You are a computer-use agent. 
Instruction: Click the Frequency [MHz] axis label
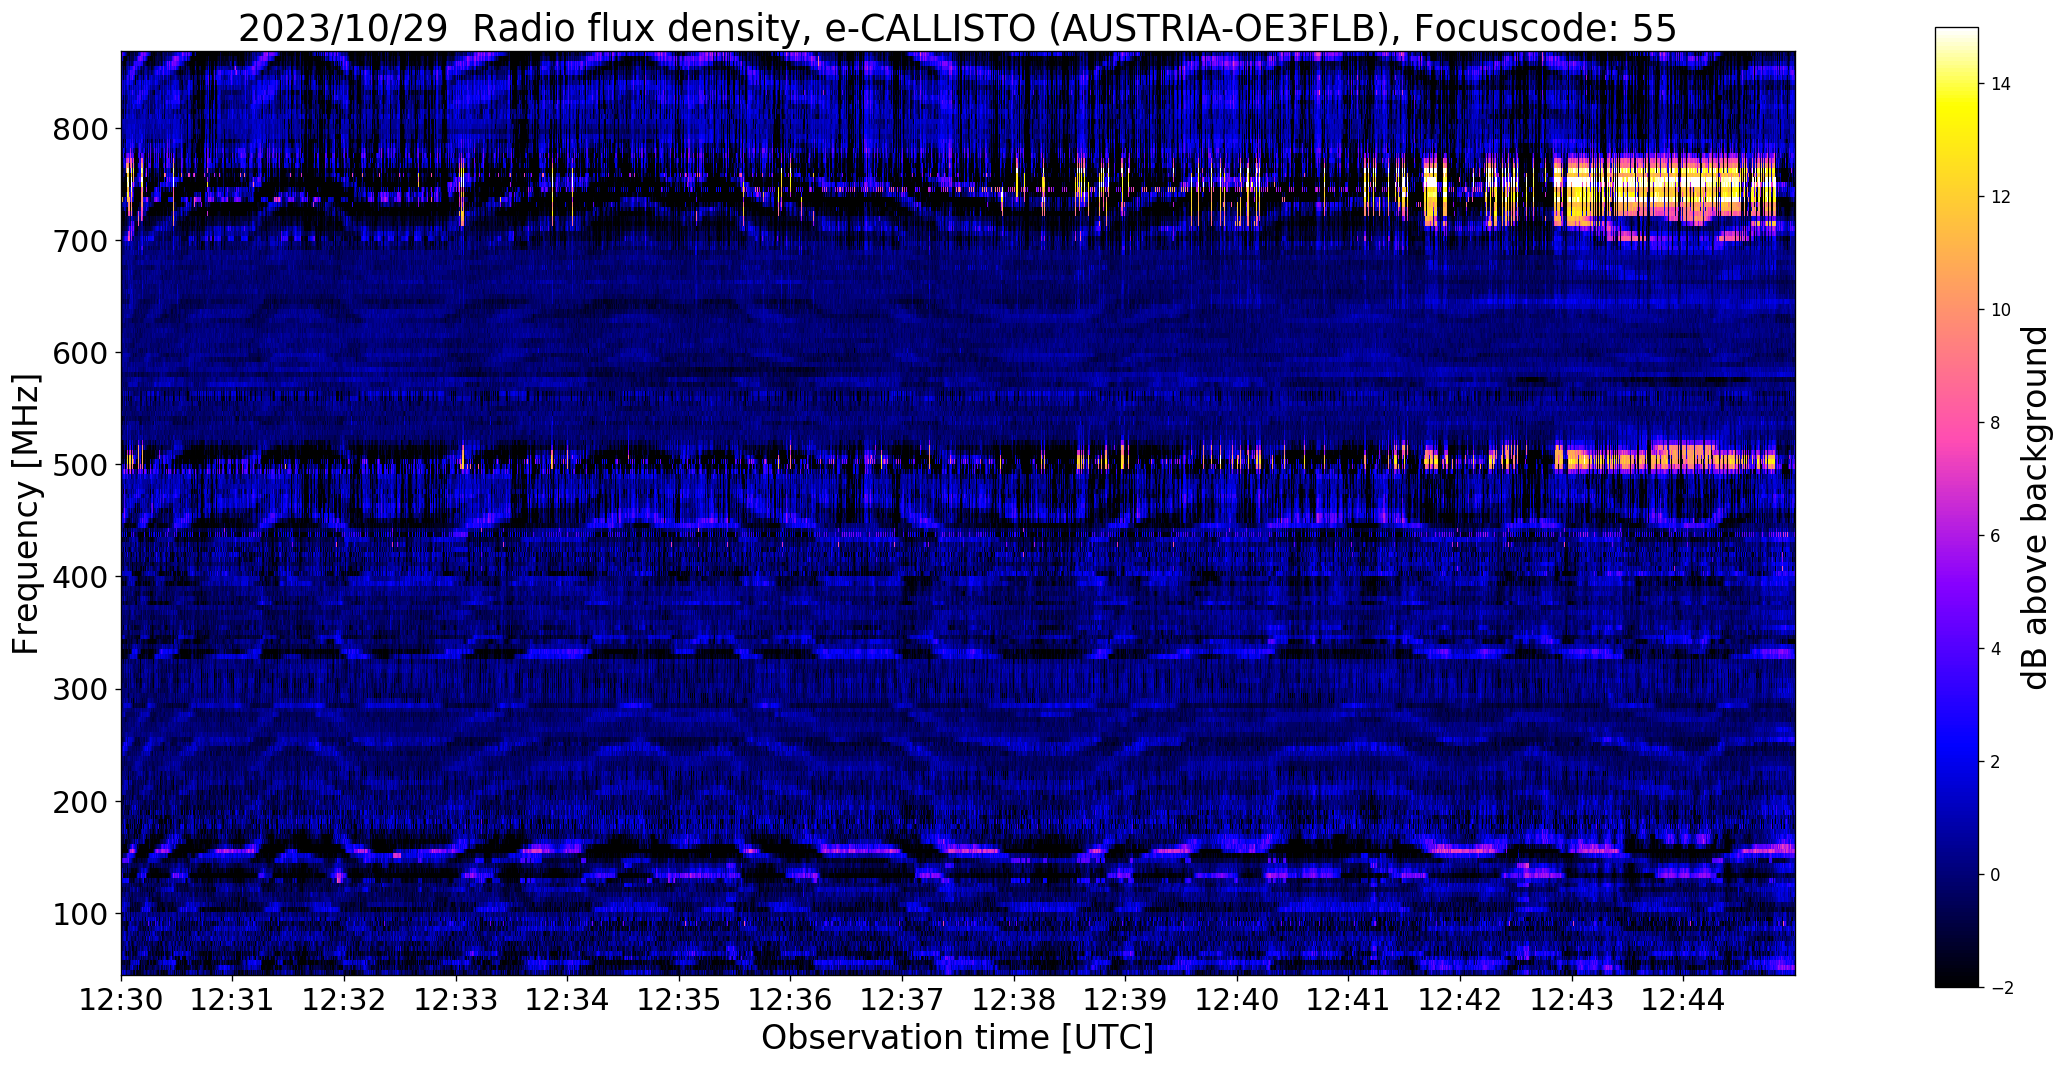[27, 514]
